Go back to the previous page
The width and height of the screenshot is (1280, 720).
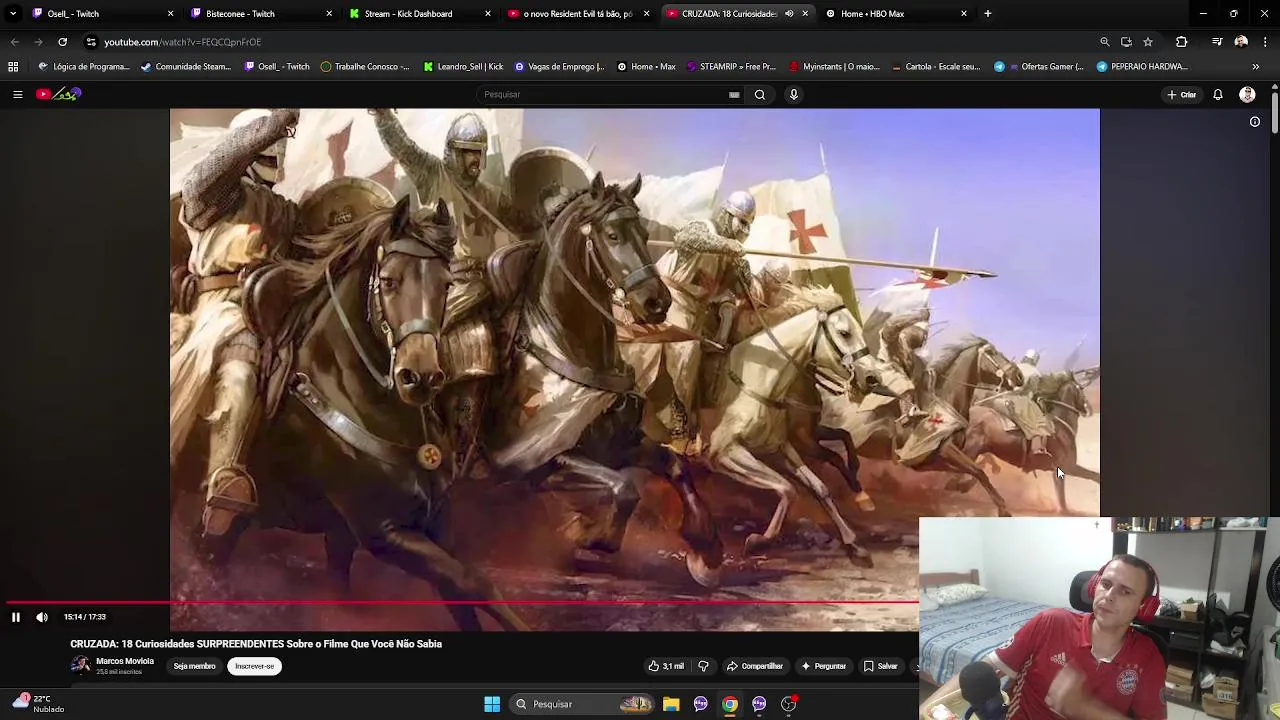click(14, 42)
